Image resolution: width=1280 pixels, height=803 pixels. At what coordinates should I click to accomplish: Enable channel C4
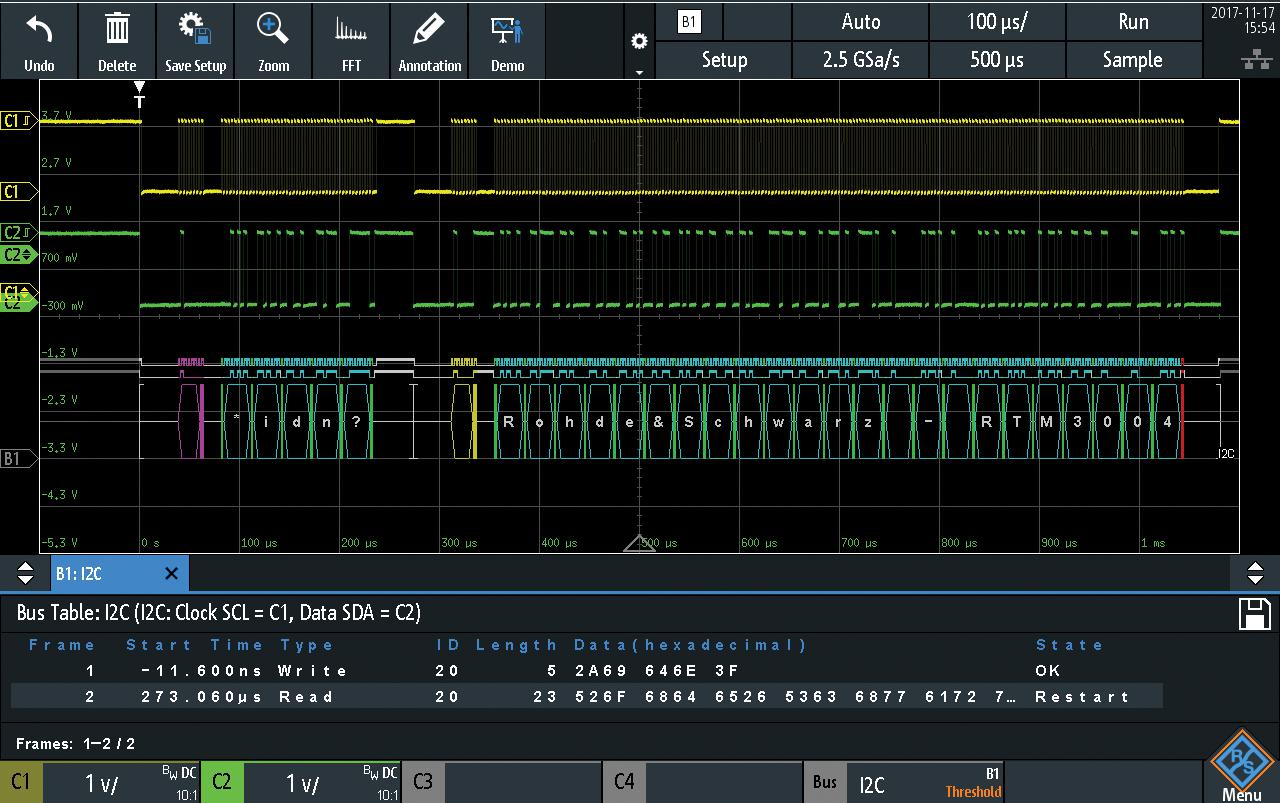tap(702, 782)
